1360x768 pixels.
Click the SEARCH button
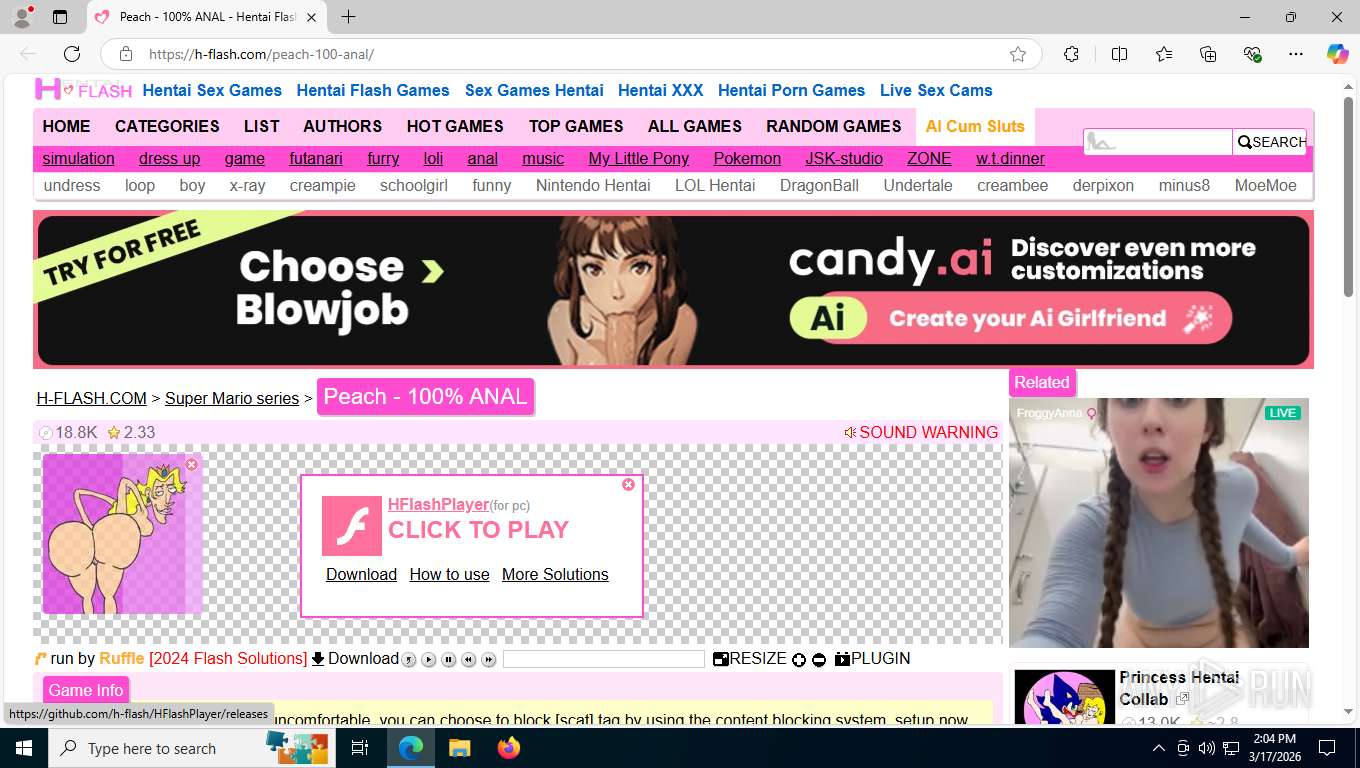pyautogui.click(x=1270, y=142)
